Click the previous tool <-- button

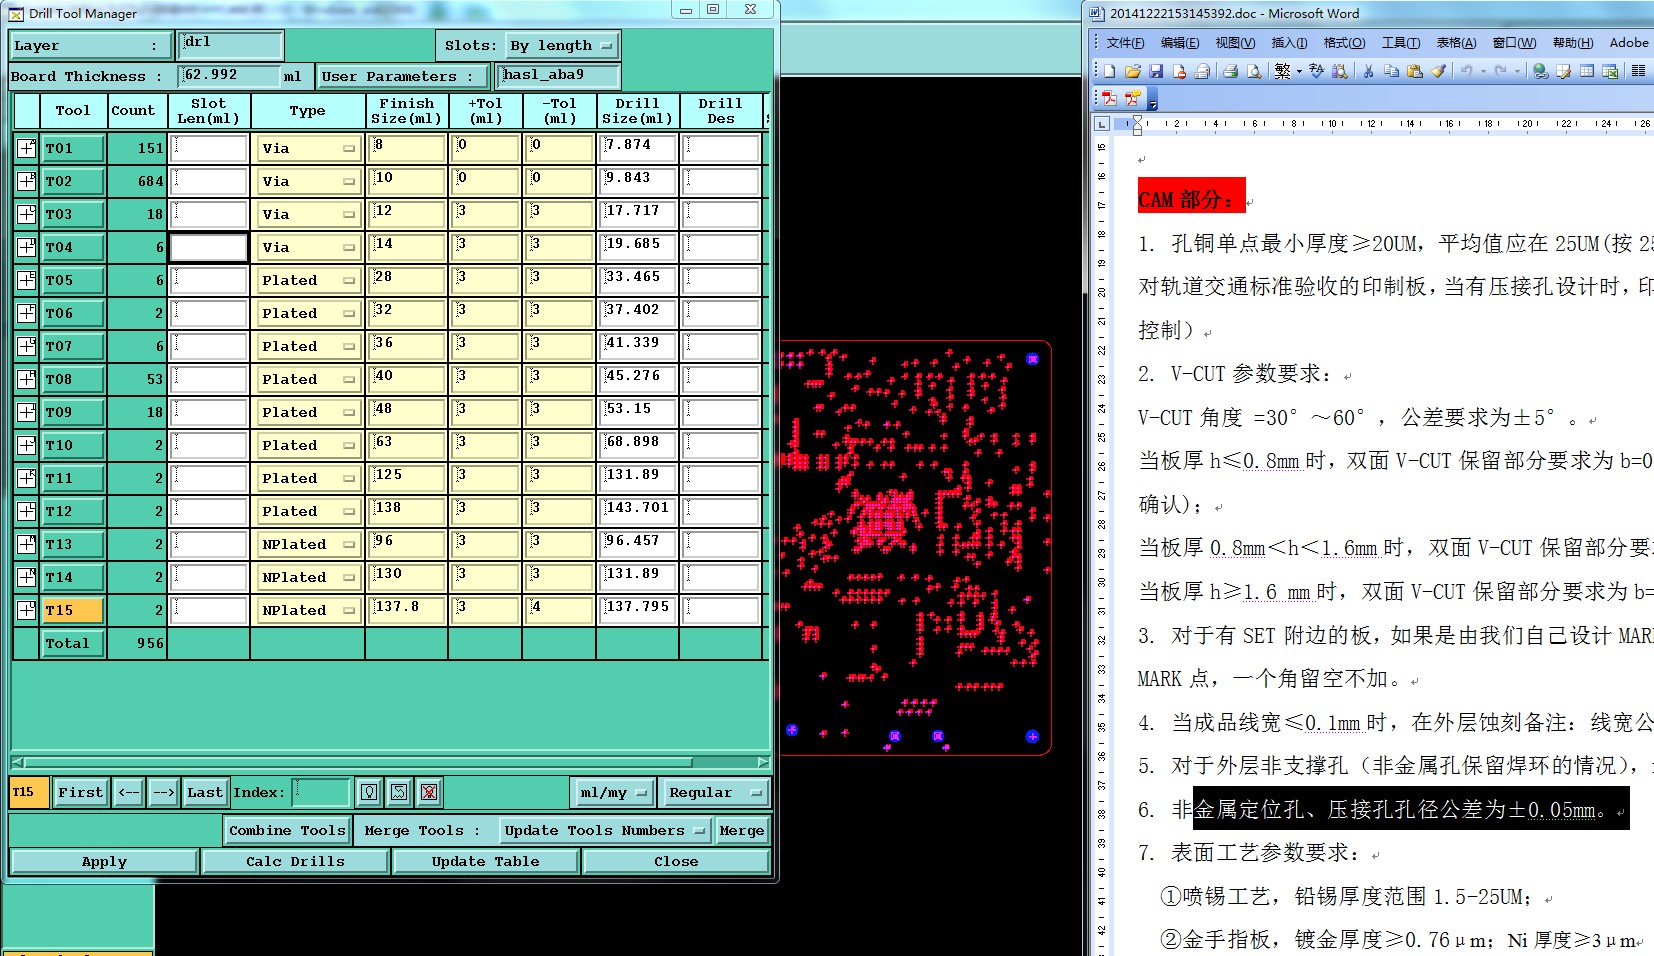(x=129, y=792)
